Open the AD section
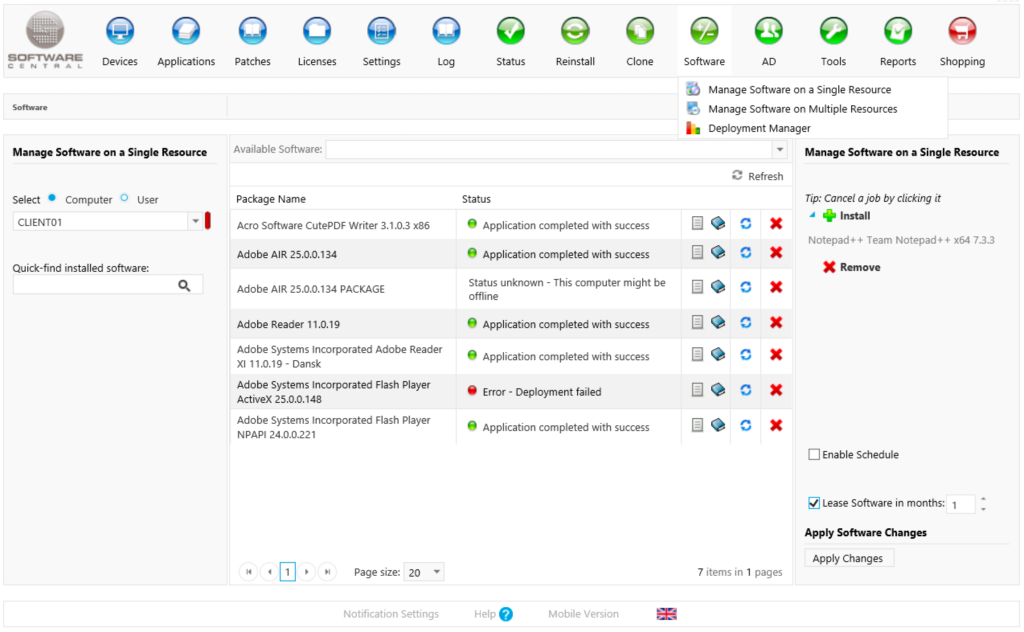 tap(769, 42)
